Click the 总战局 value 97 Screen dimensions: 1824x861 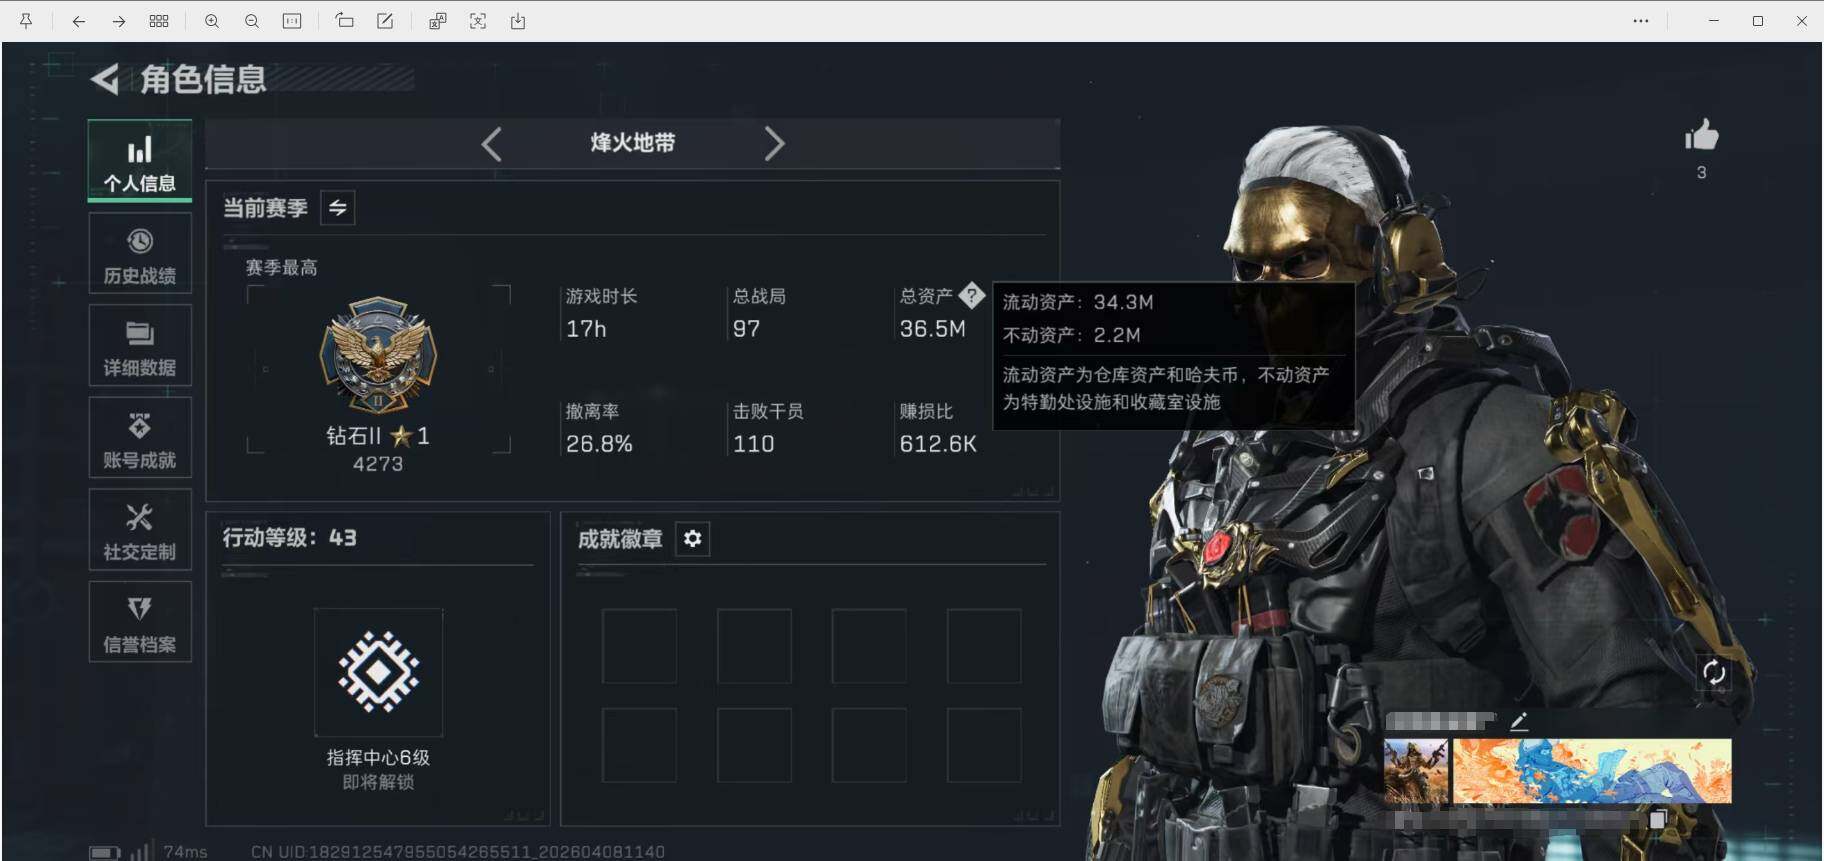746,329
